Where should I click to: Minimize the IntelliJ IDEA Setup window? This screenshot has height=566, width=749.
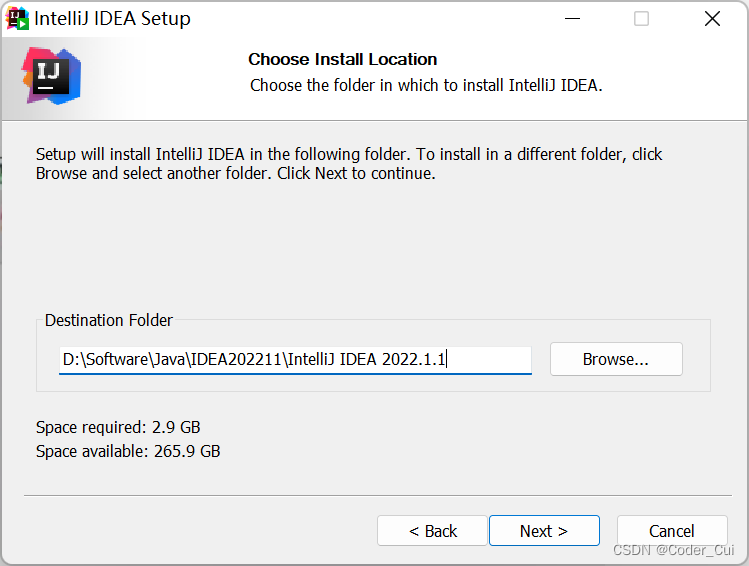click(572, 19)
